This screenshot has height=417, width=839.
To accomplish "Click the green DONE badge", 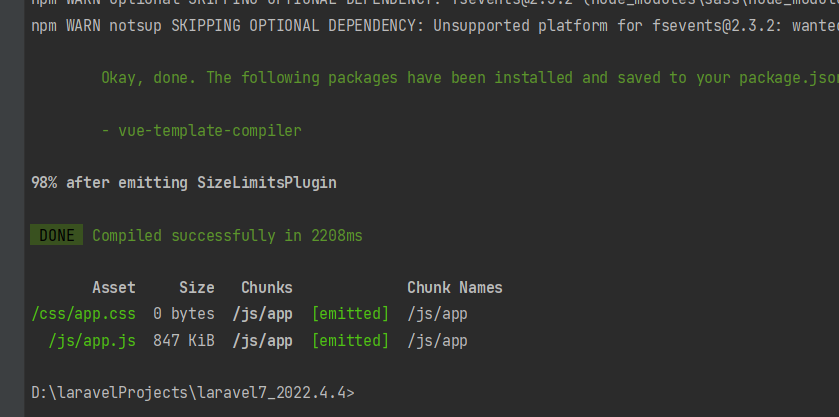I will (x=56, y=235).
